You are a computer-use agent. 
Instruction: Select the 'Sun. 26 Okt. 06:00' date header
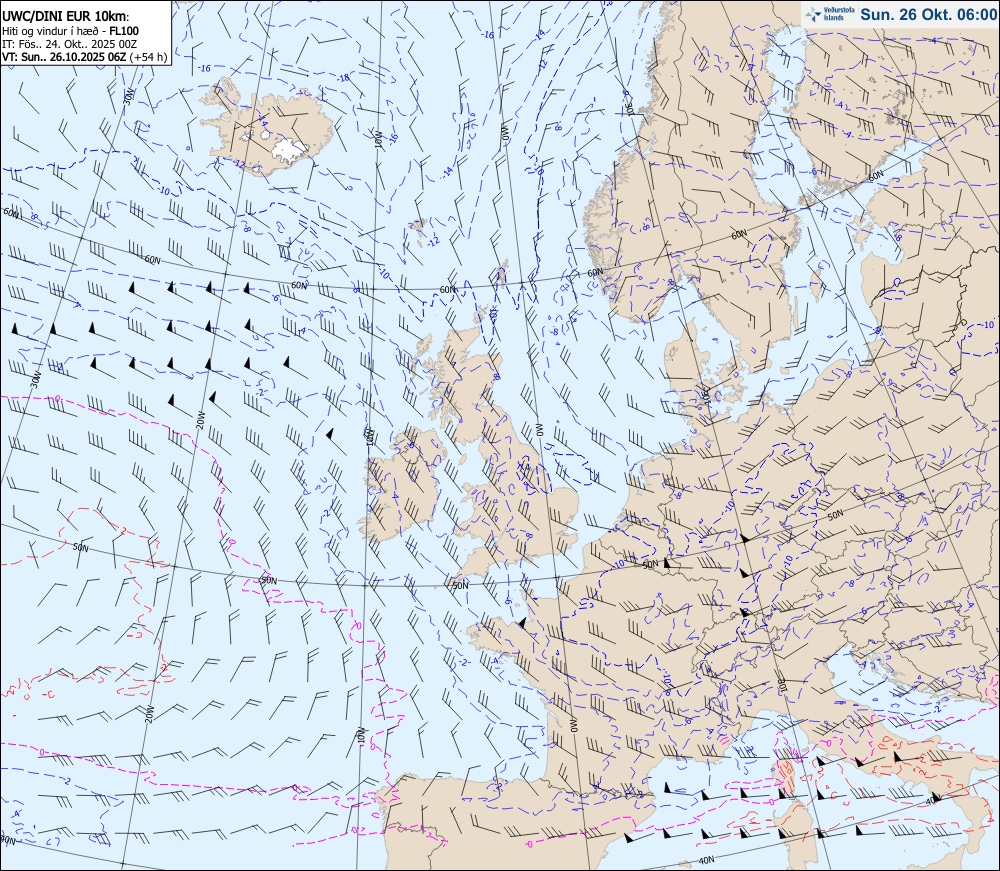929,14
